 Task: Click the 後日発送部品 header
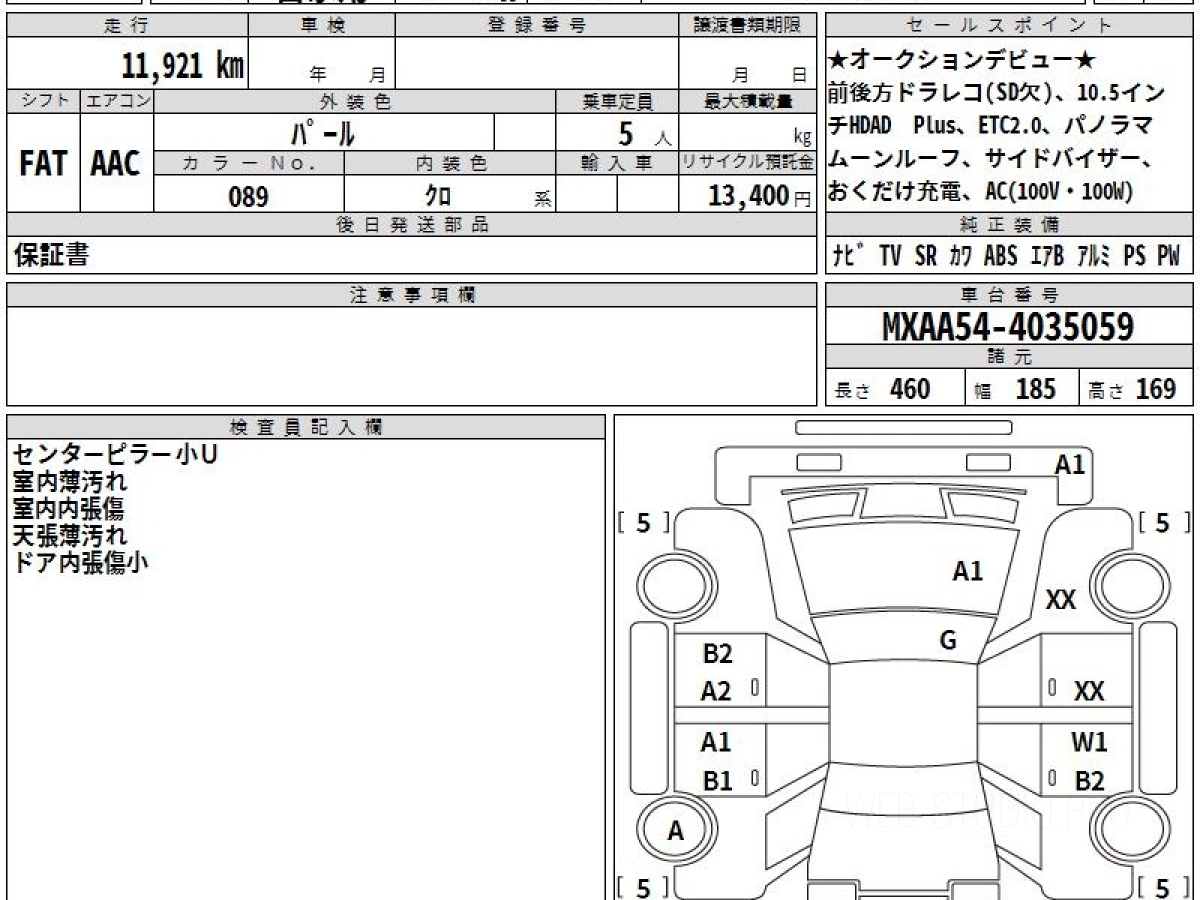pos(412,225)
